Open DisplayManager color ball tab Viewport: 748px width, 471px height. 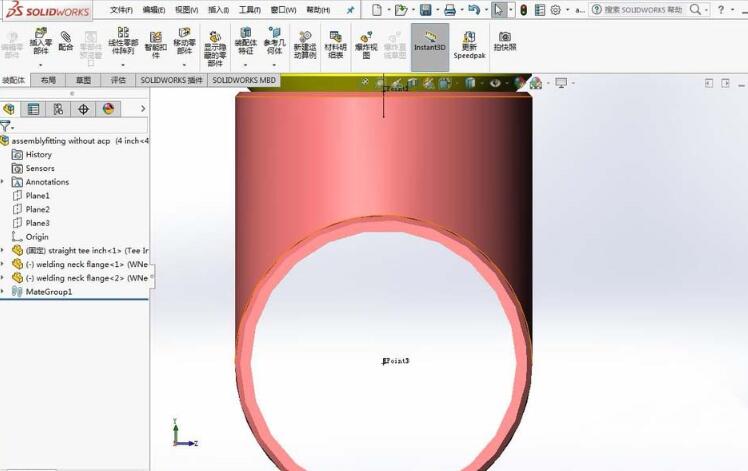[108, 109]
